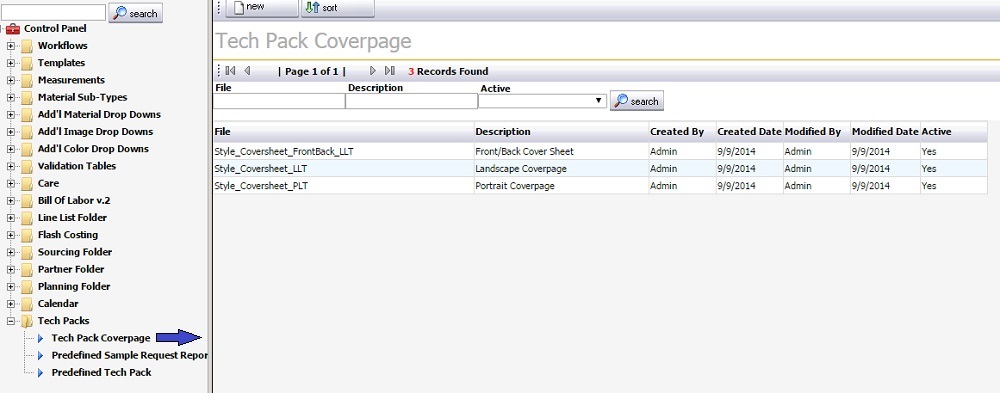Expand the Templates tree node
Image resolution: width=1000 pixels, height=393 pixels.
[11, 63]
